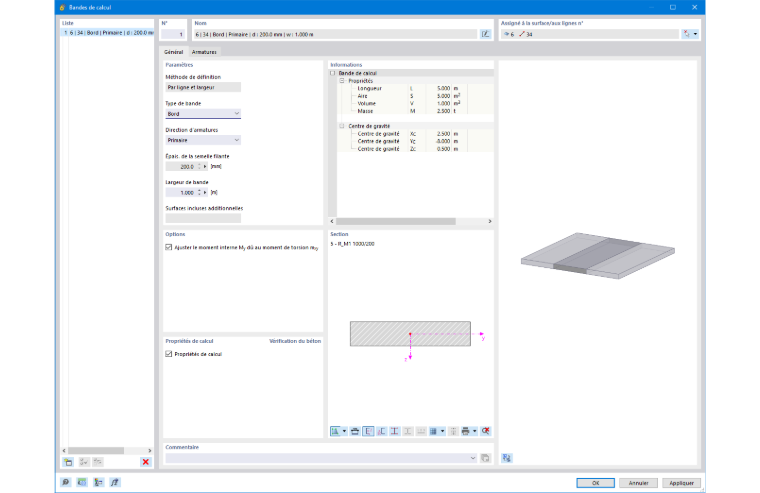
Task: Click the units and decimal places icon
Action: click(x=82, y=482)
